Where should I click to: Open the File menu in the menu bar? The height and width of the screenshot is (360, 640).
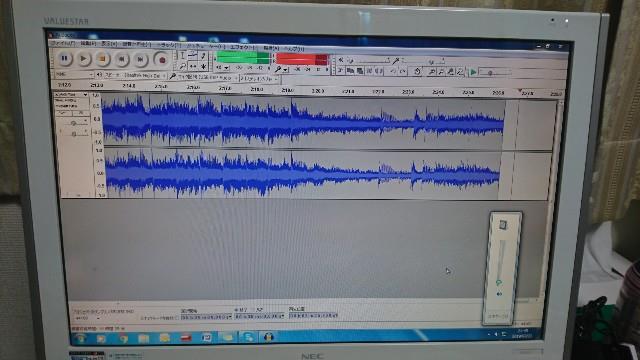(x=63, y=42)
